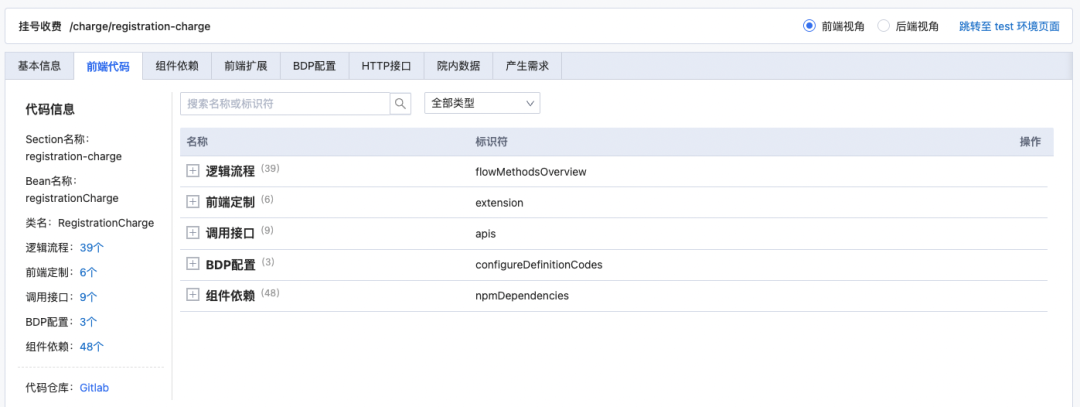Screen dimensions: 1080x407
Task: Click the 跳转至 test 环境页面 link
Action: point(1008,26)
